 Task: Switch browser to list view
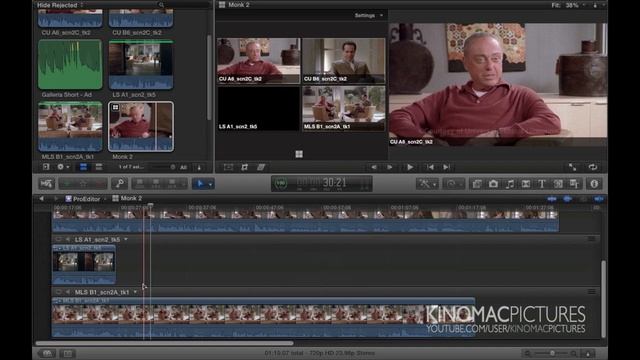coord(99,167)
